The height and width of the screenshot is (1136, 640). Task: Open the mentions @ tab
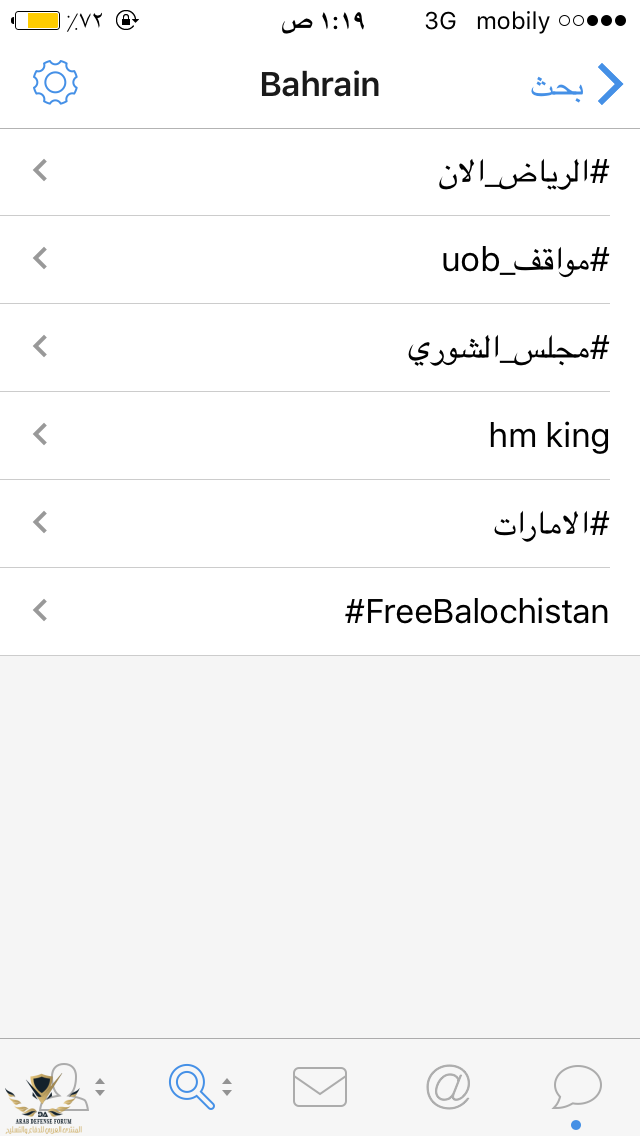448,1087
